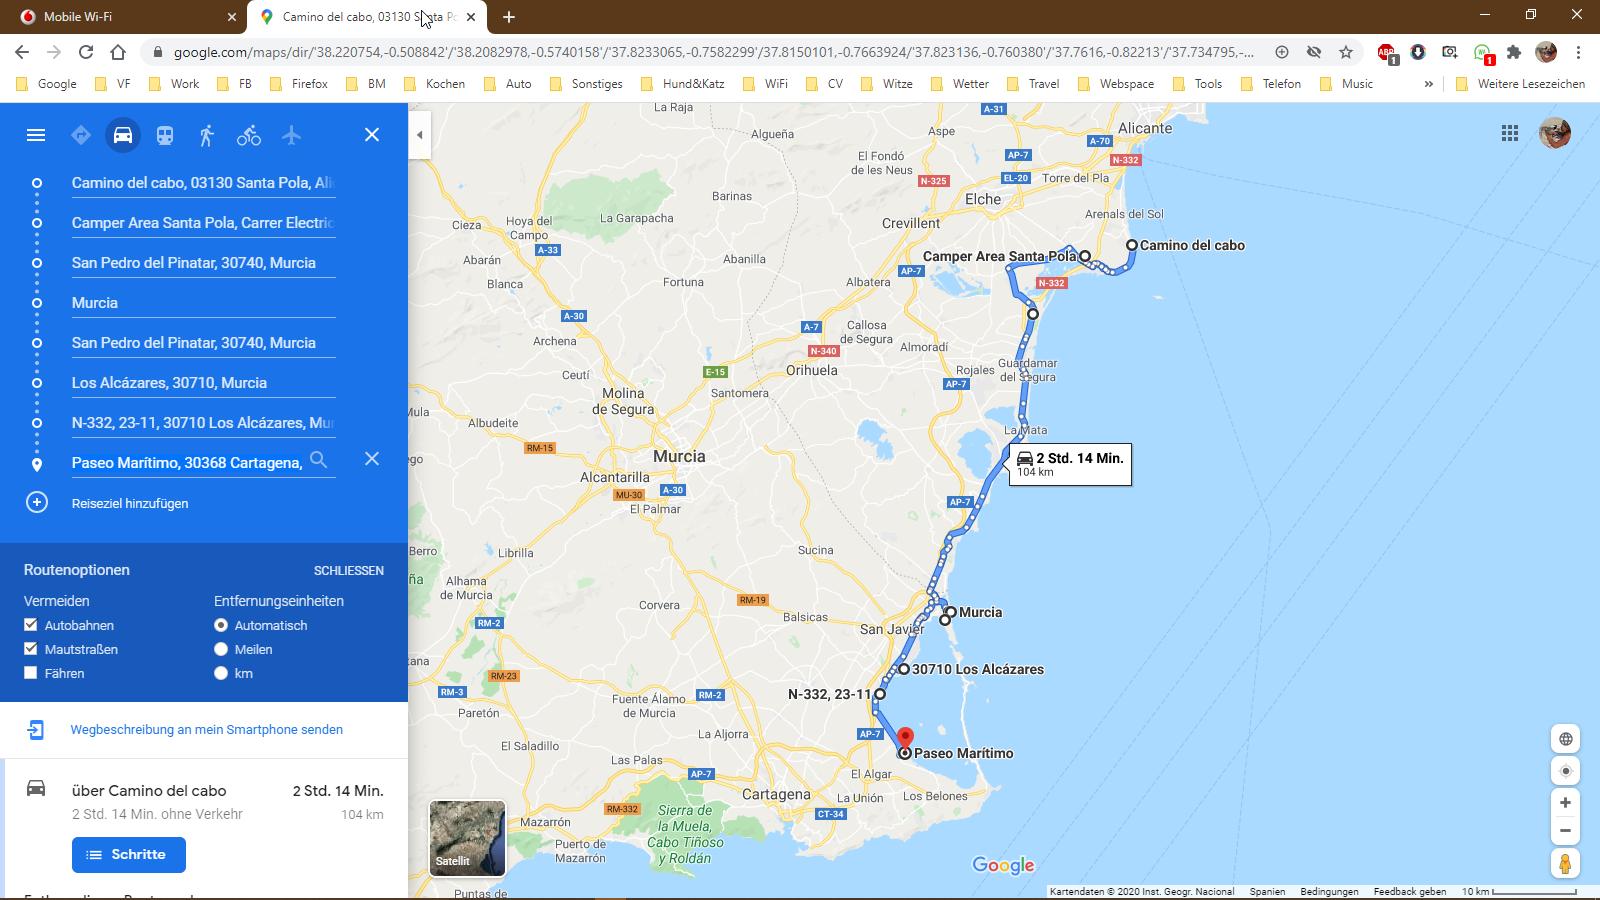1600x900 pixels.
Task: Select public transit travel mode
Action: pos(165,135)
